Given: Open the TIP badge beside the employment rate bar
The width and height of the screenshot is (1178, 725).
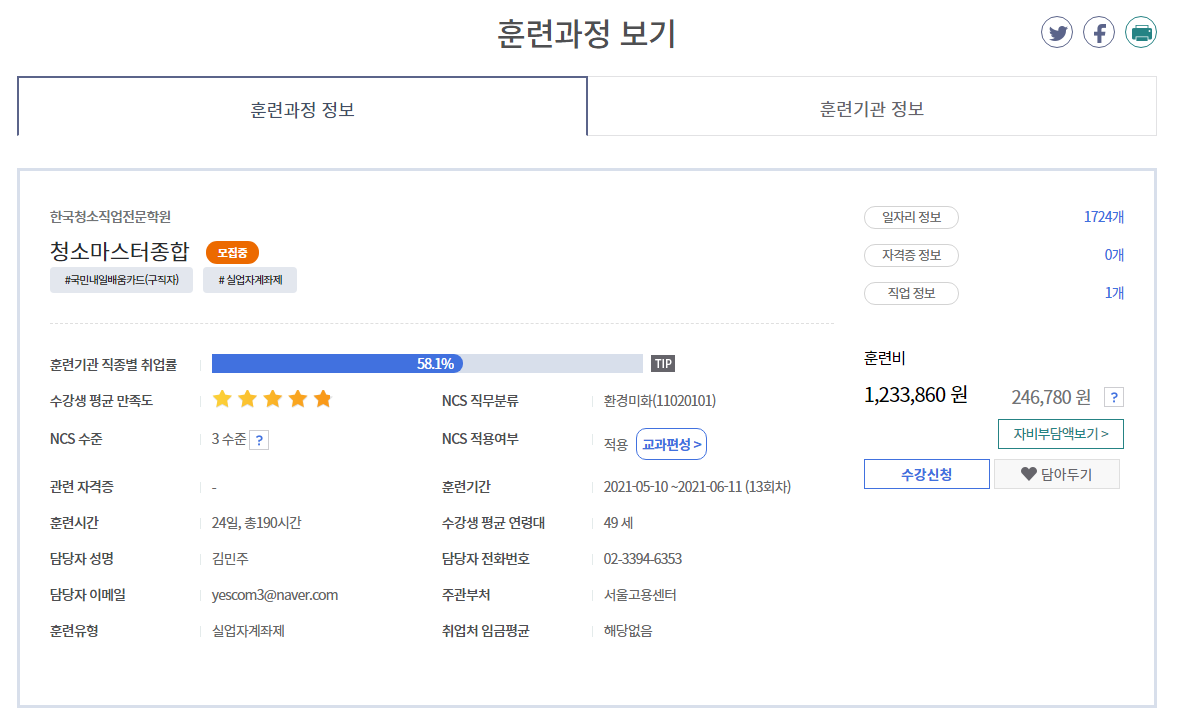Looking at the screenshot, I should 663,364.
